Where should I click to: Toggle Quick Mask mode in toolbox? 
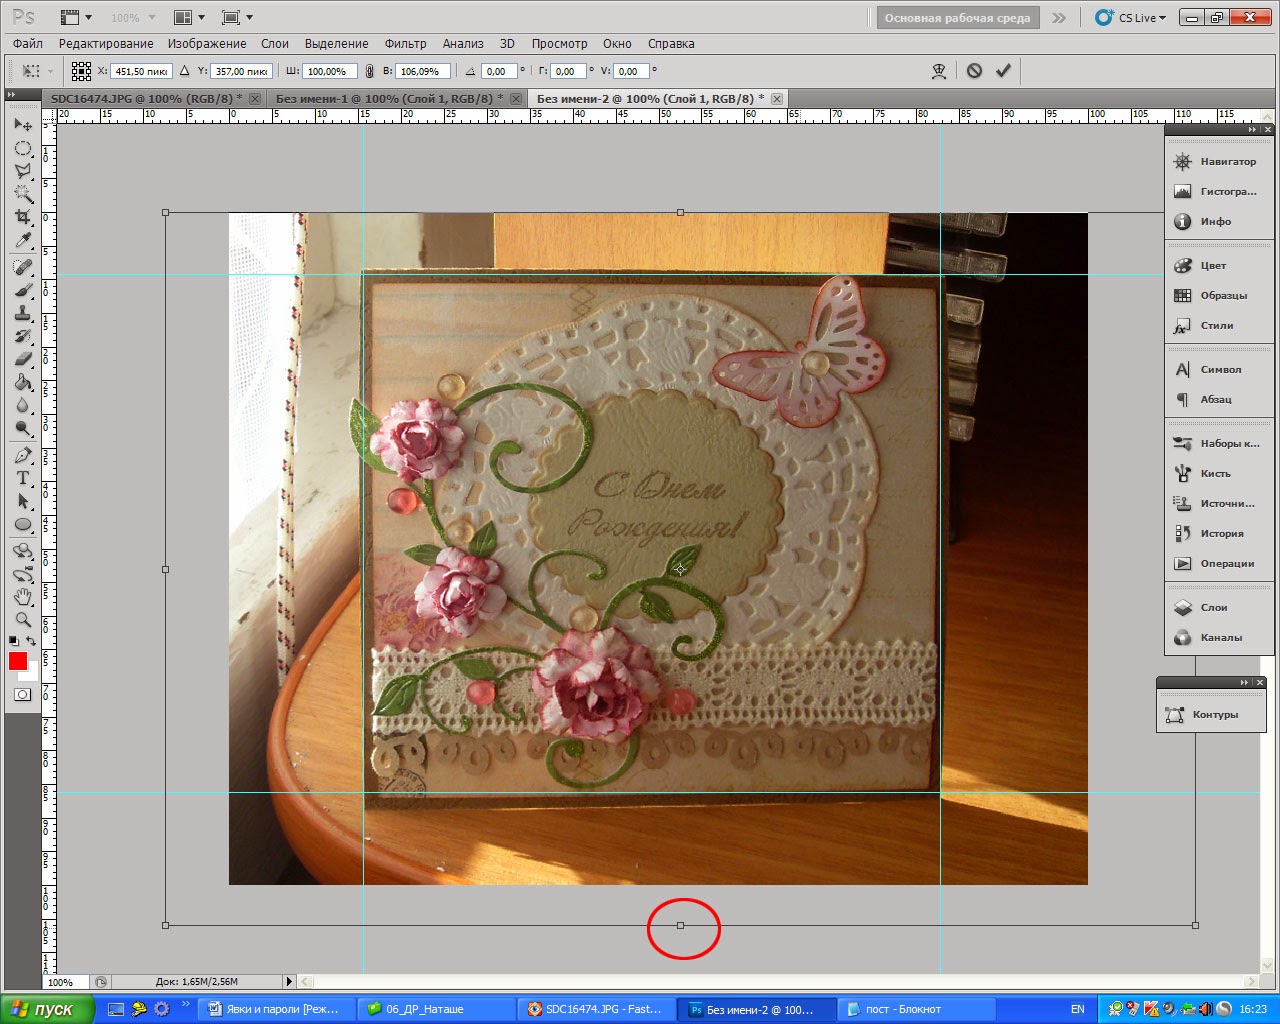coord(23,694)
